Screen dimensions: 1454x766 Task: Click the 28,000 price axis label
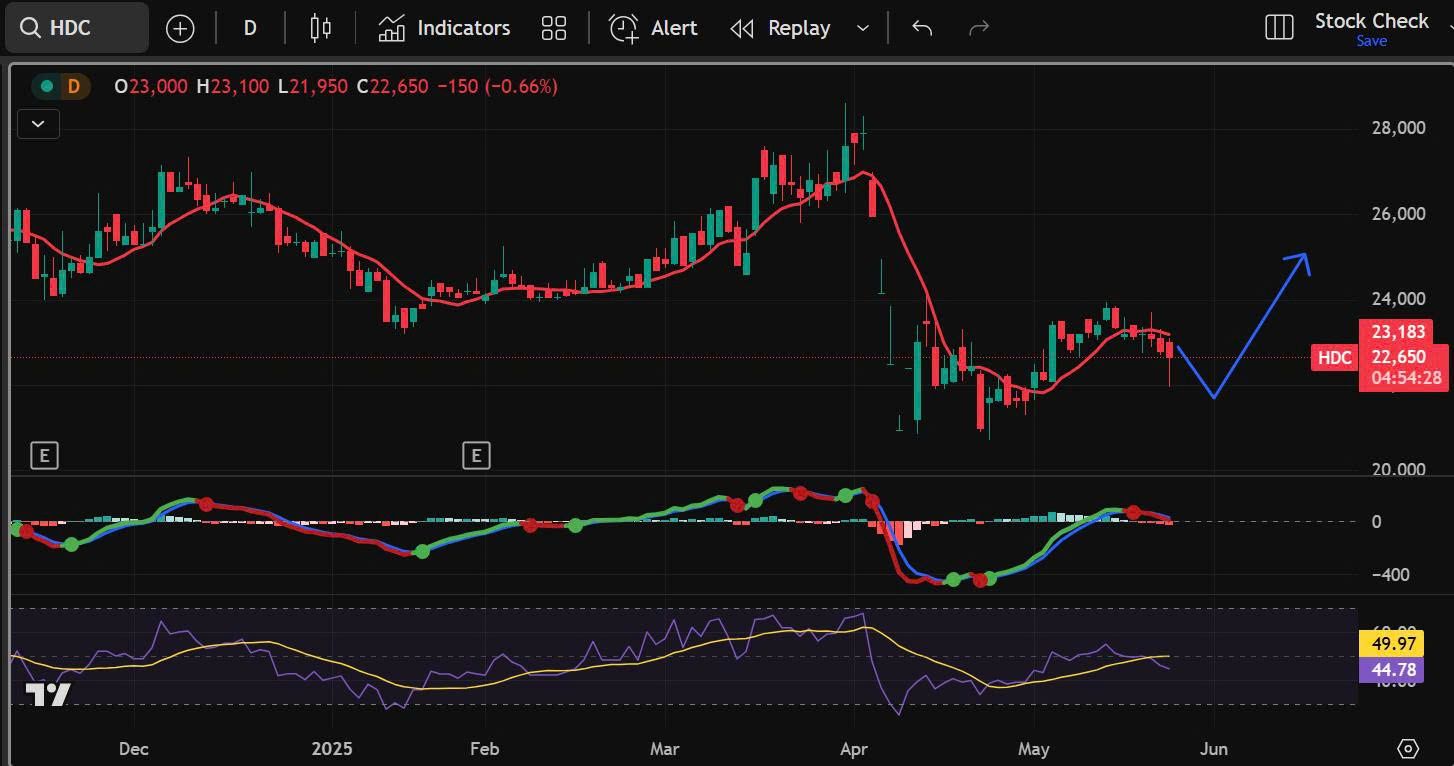(1397, 128)
